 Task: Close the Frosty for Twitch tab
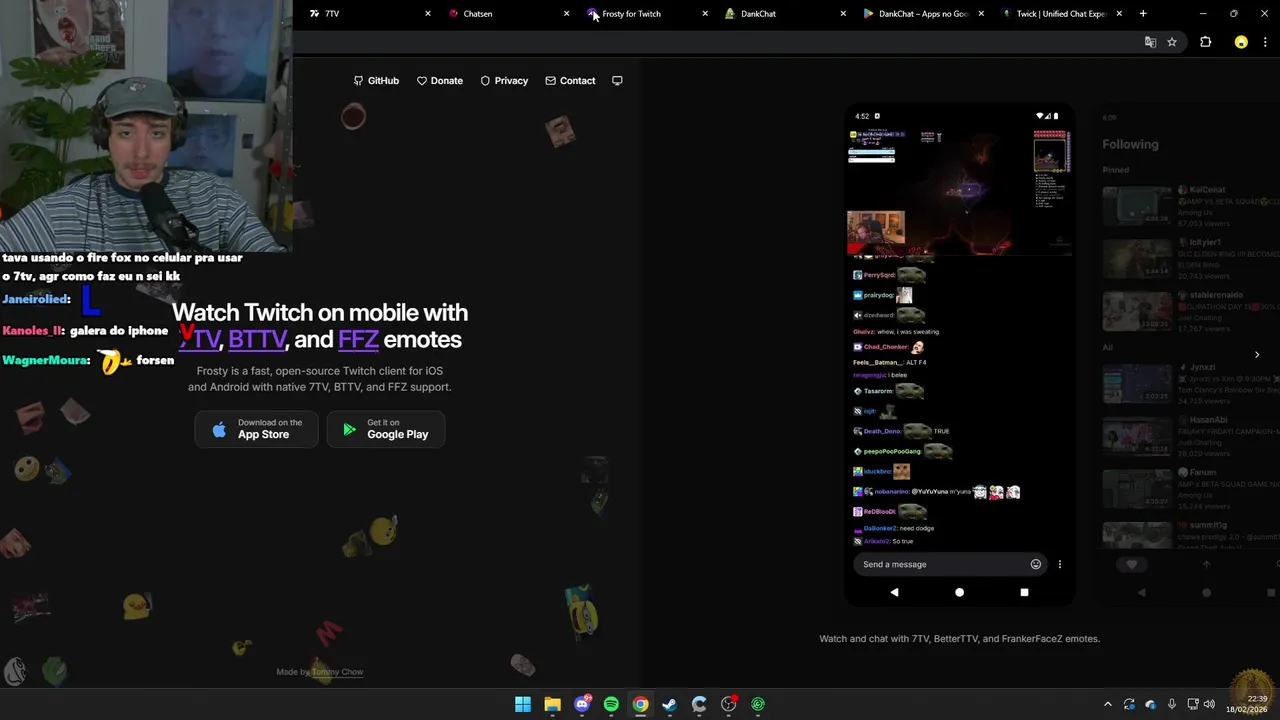705,14
